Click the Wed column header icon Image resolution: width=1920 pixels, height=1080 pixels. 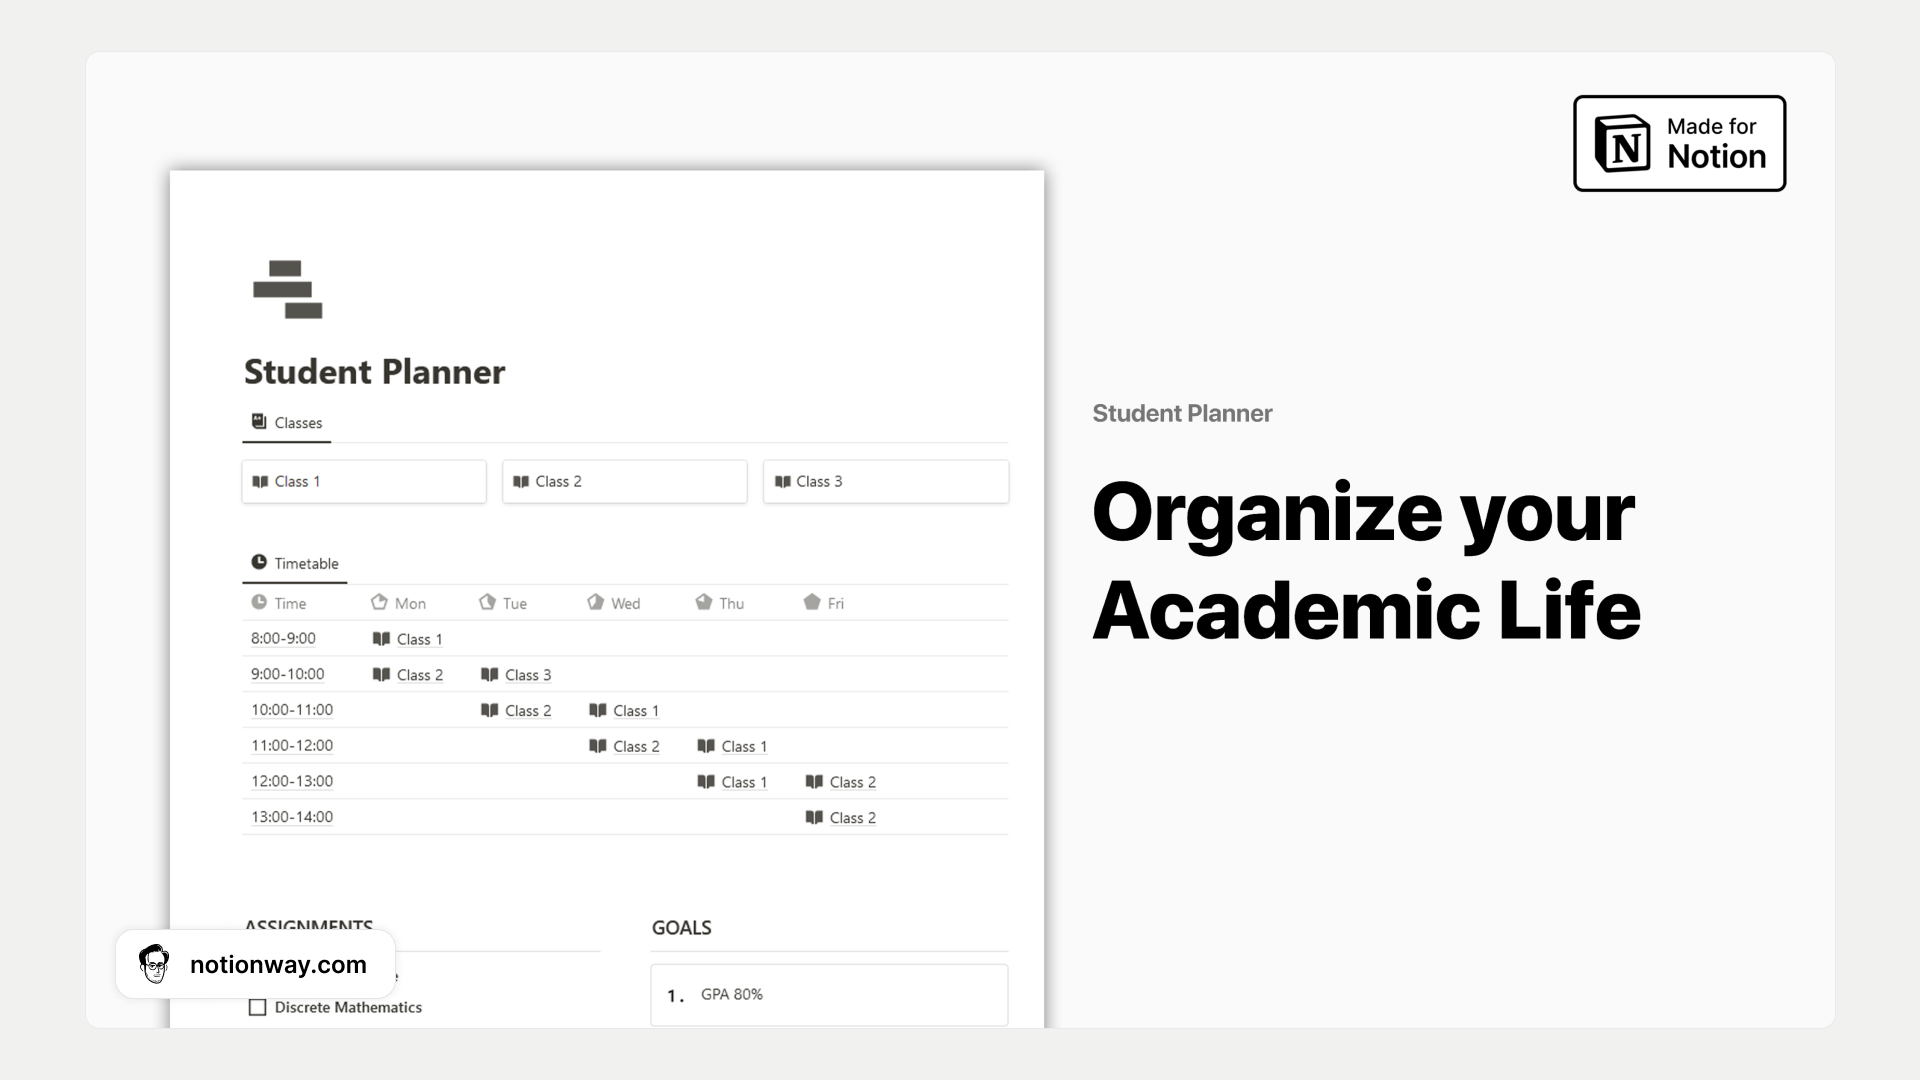[595, 602]
